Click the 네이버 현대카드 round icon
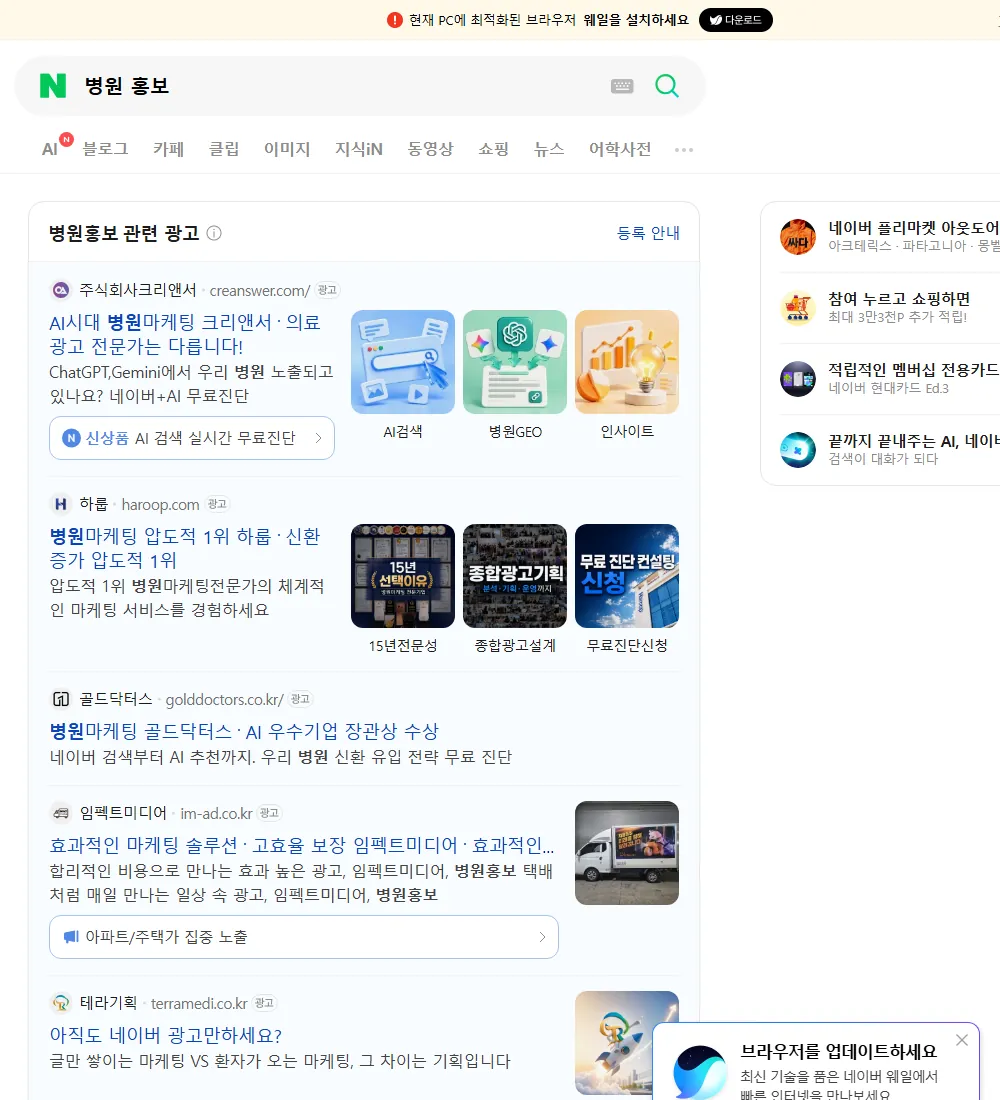 [x=798, y=379]
